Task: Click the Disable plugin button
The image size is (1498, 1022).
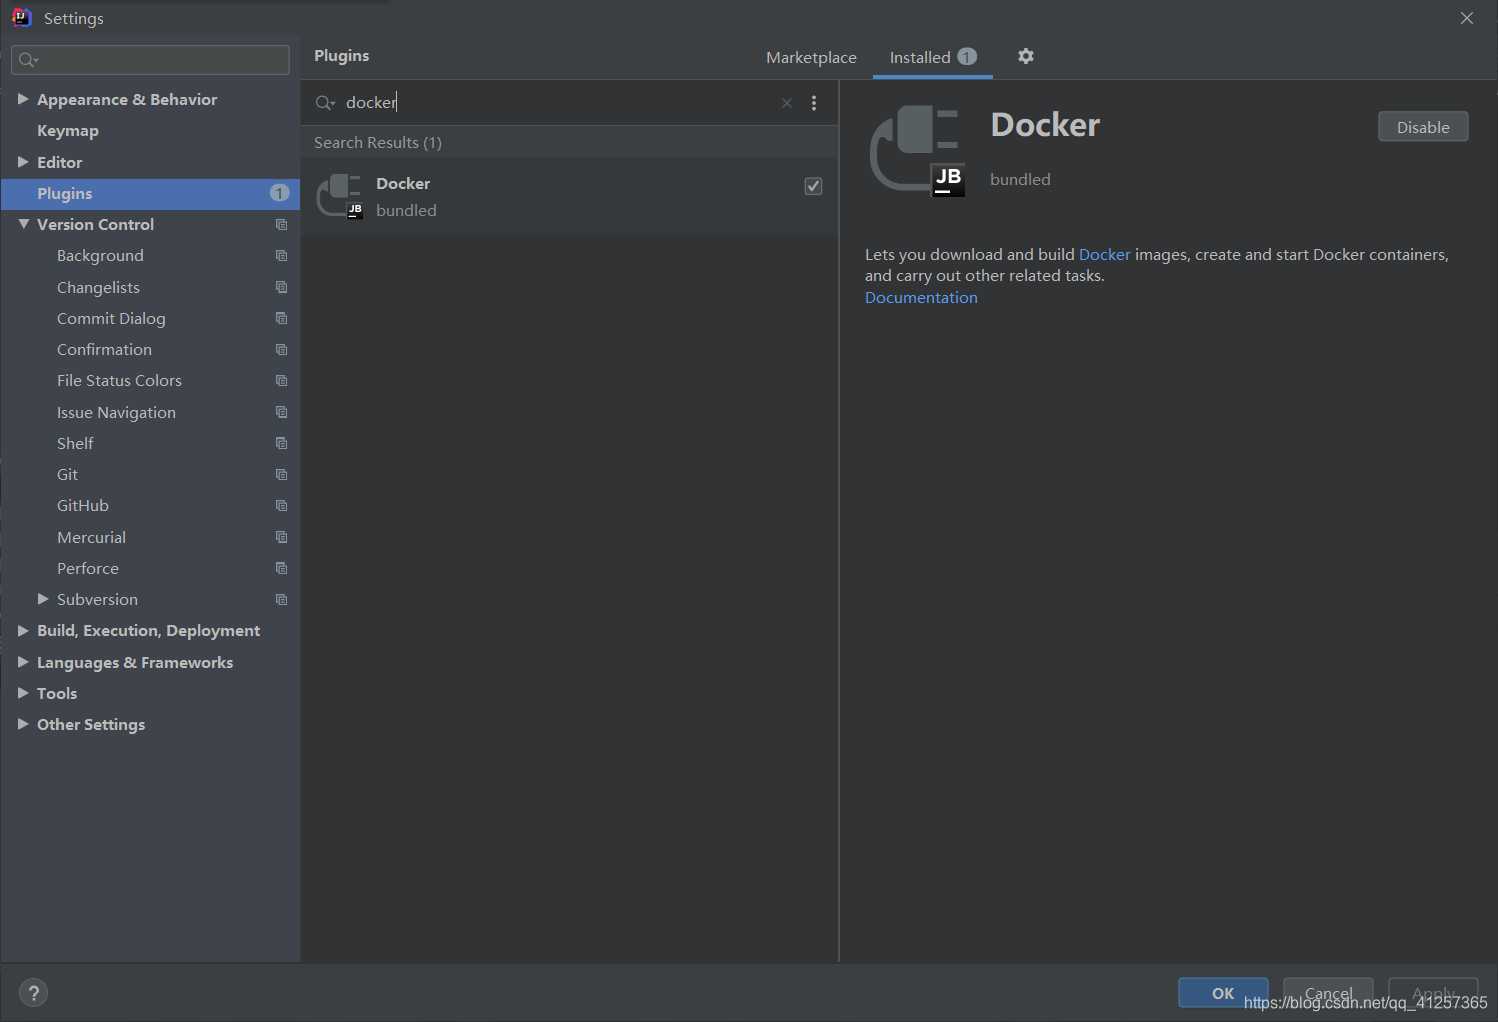Action: tap(1423, 127)
